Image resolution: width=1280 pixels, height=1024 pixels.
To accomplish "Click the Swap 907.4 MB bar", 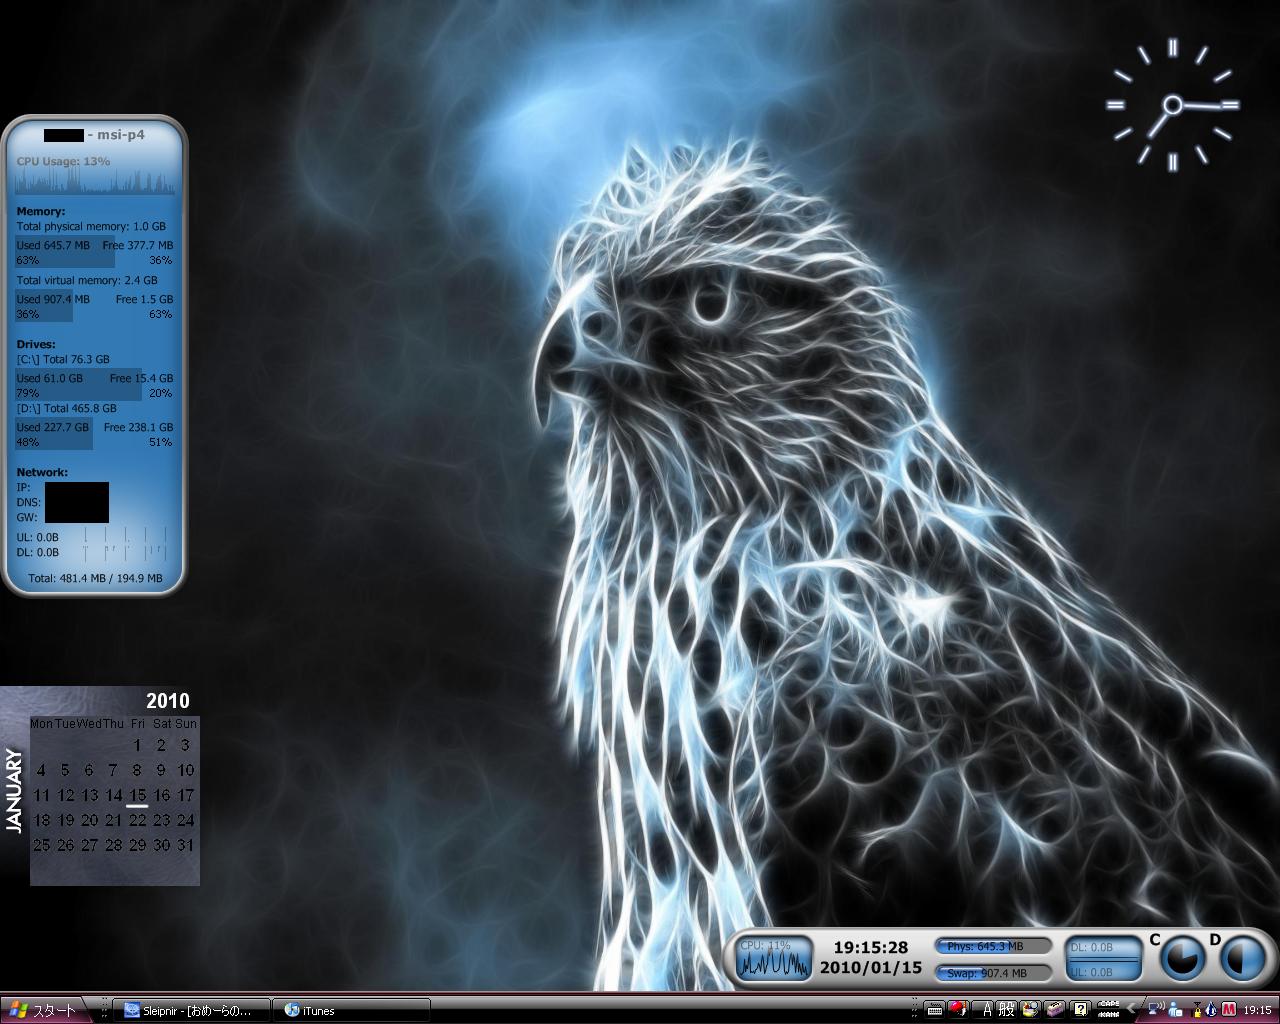I will [x=993, y=972].
